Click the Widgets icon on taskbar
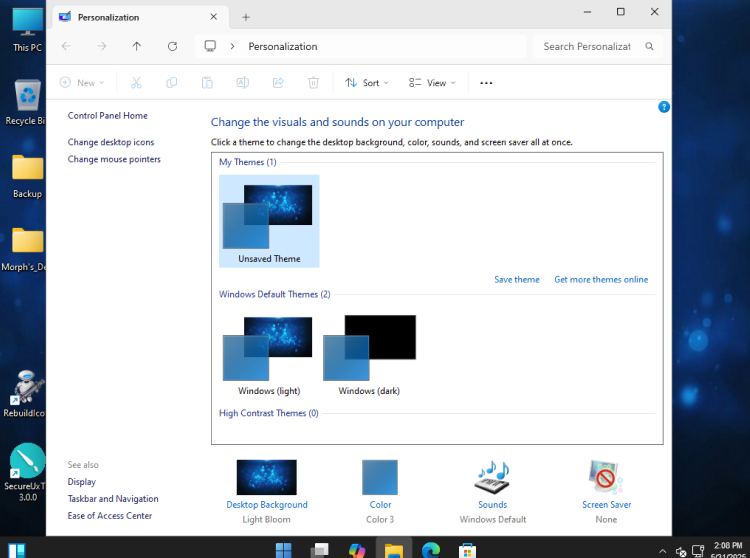 [x=16, y=550]
